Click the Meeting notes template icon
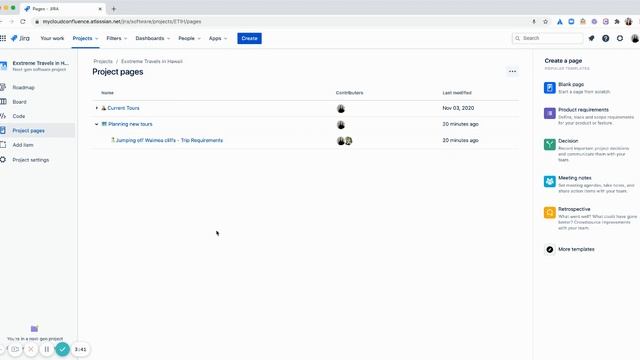The image size is (640, 360). tap(550, 181)
